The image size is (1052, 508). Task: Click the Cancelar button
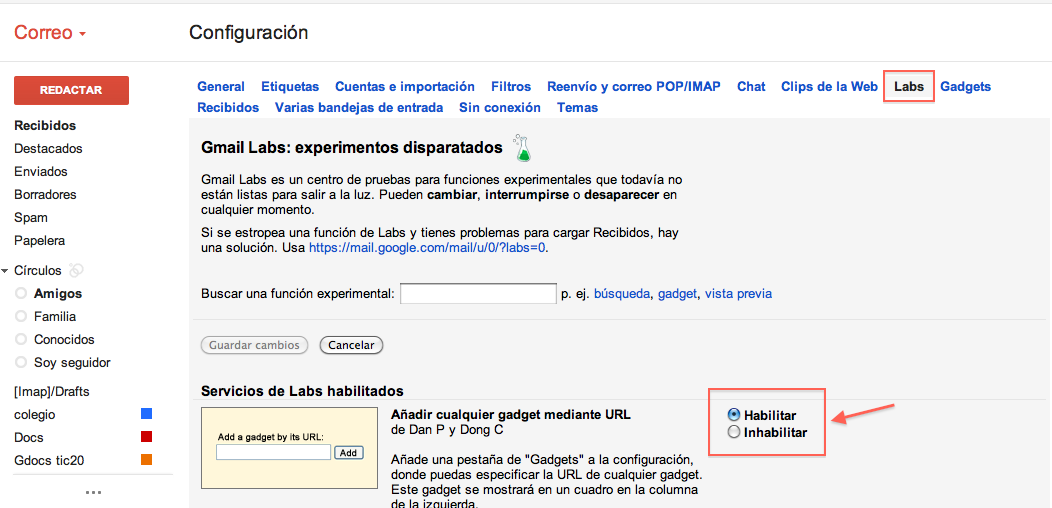click(352, 345)
